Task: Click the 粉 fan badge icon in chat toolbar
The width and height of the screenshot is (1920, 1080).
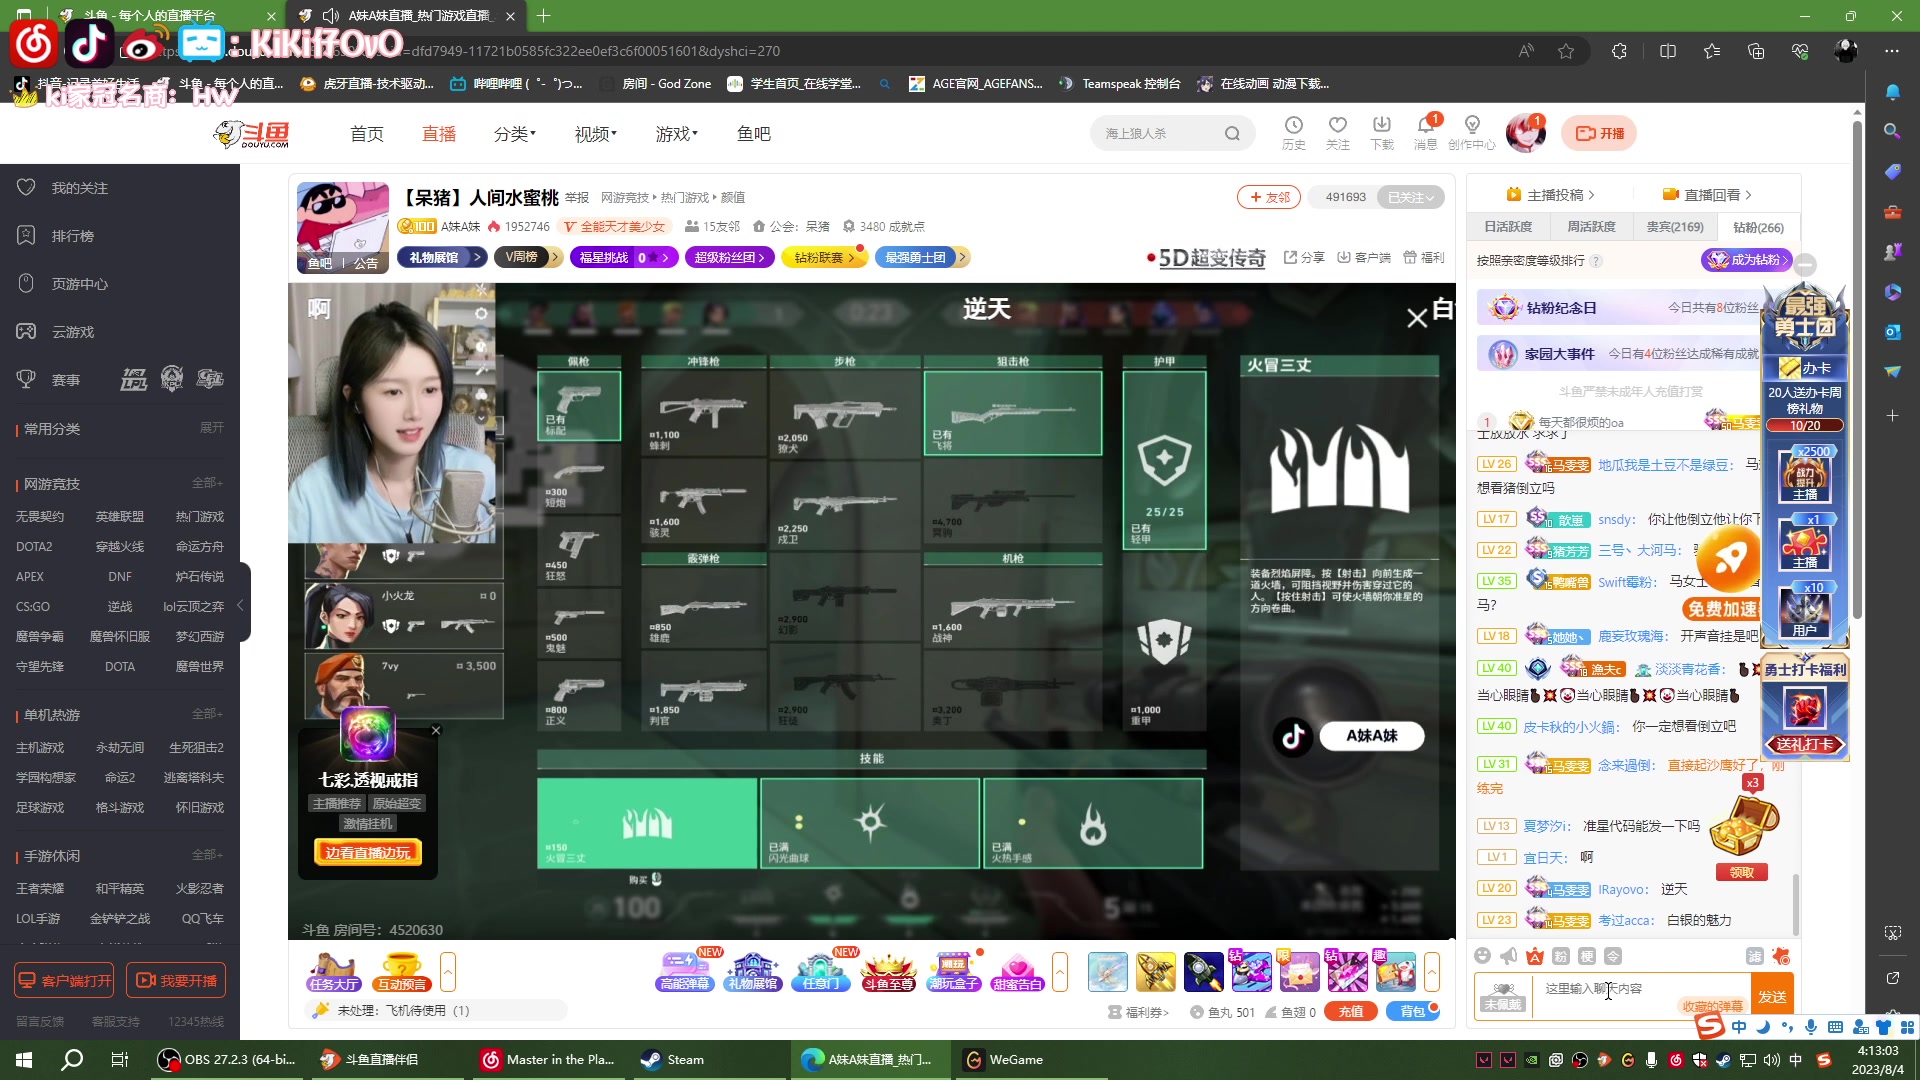Action: [x=1561, y=956]
